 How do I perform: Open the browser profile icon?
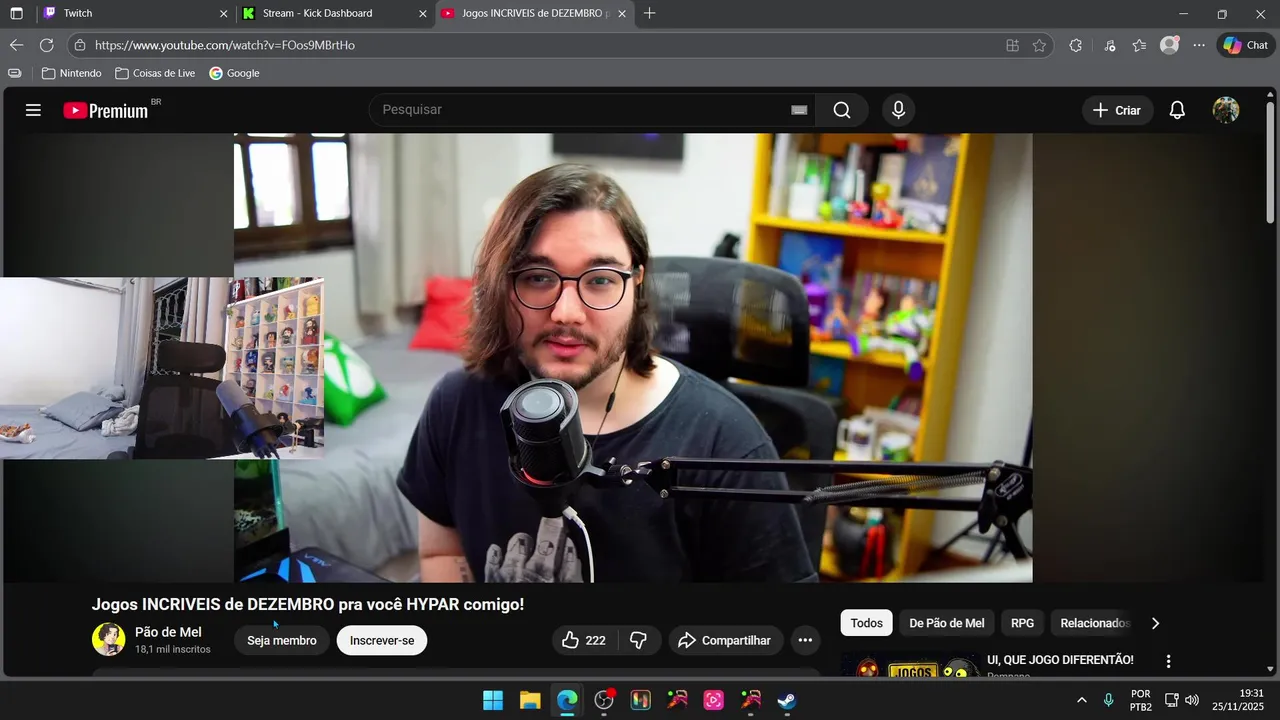pos(1169,45)
